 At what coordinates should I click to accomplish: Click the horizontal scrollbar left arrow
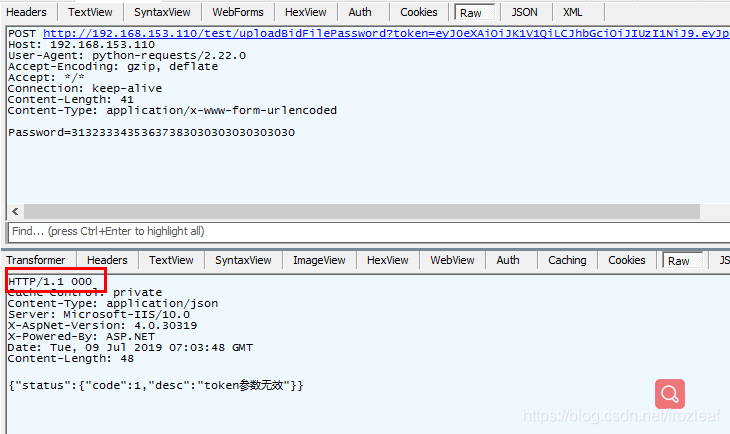tap(15, 211)
